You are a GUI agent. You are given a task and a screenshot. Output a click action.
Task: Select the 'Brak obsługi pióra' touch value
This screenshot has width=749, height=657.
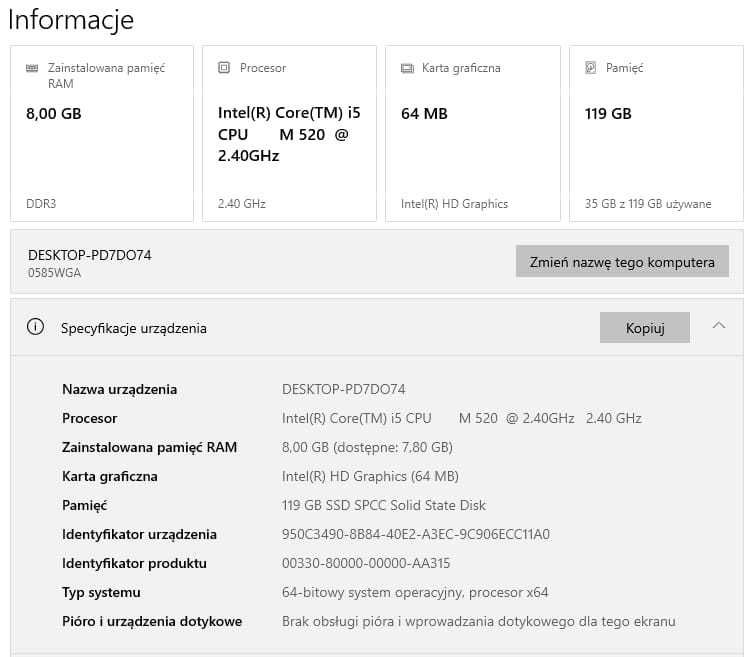pyautogui.click(x=479, y=622)
